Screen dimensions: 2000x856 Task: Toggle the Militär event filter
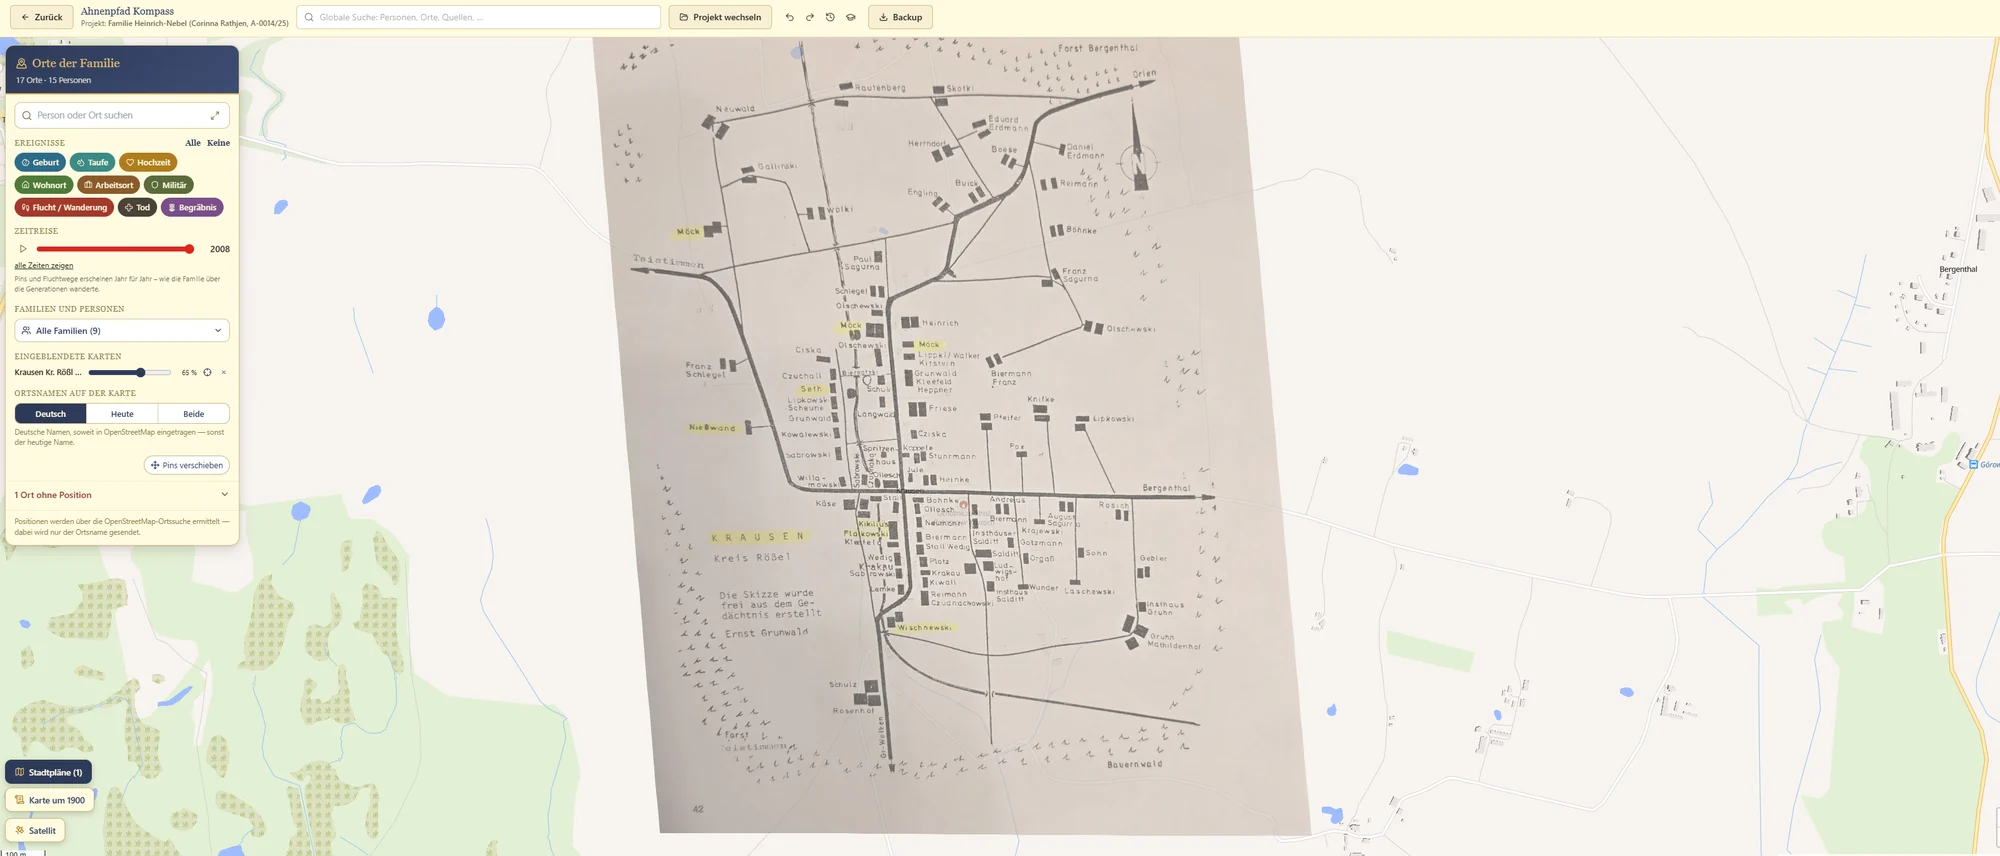click(169, 185)
